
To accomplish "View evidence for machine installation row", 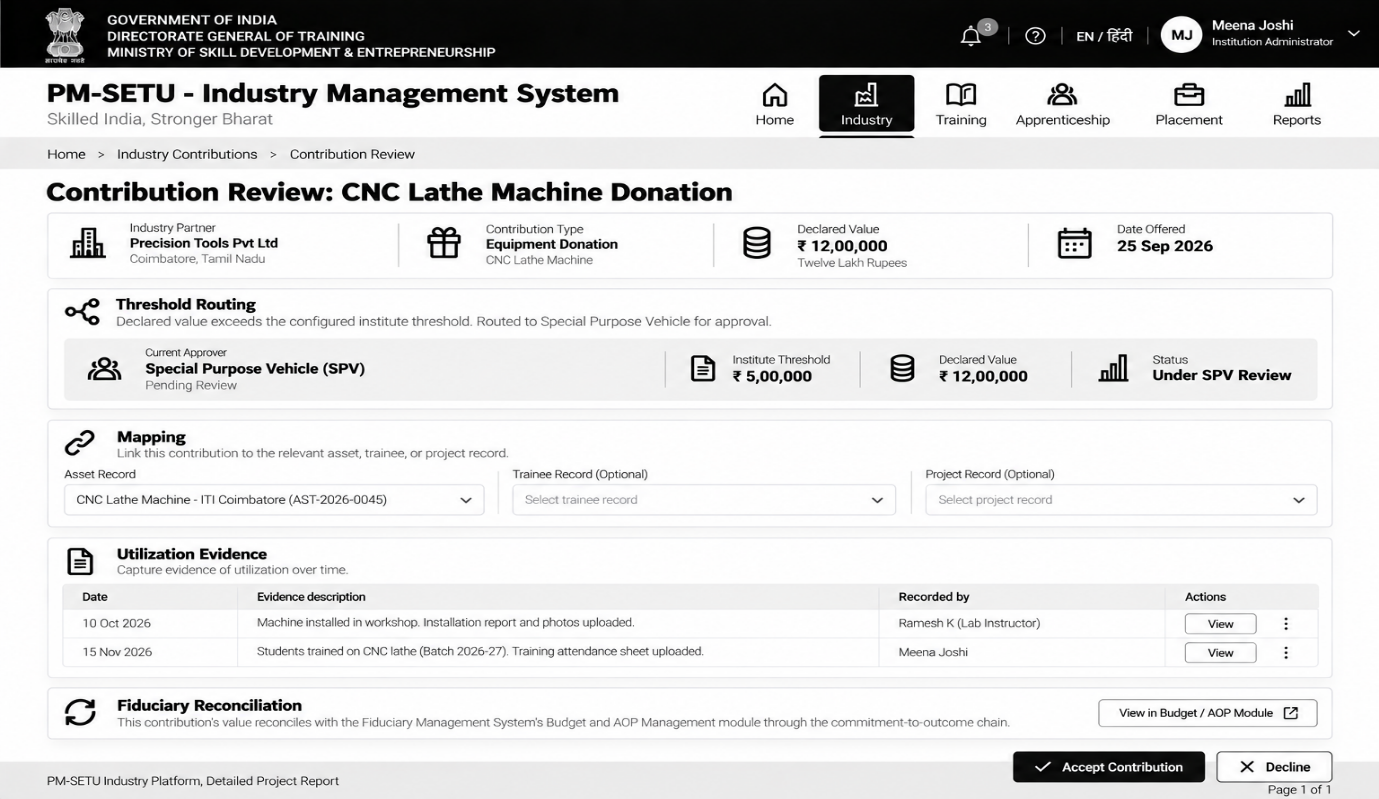I will 1221,624.
